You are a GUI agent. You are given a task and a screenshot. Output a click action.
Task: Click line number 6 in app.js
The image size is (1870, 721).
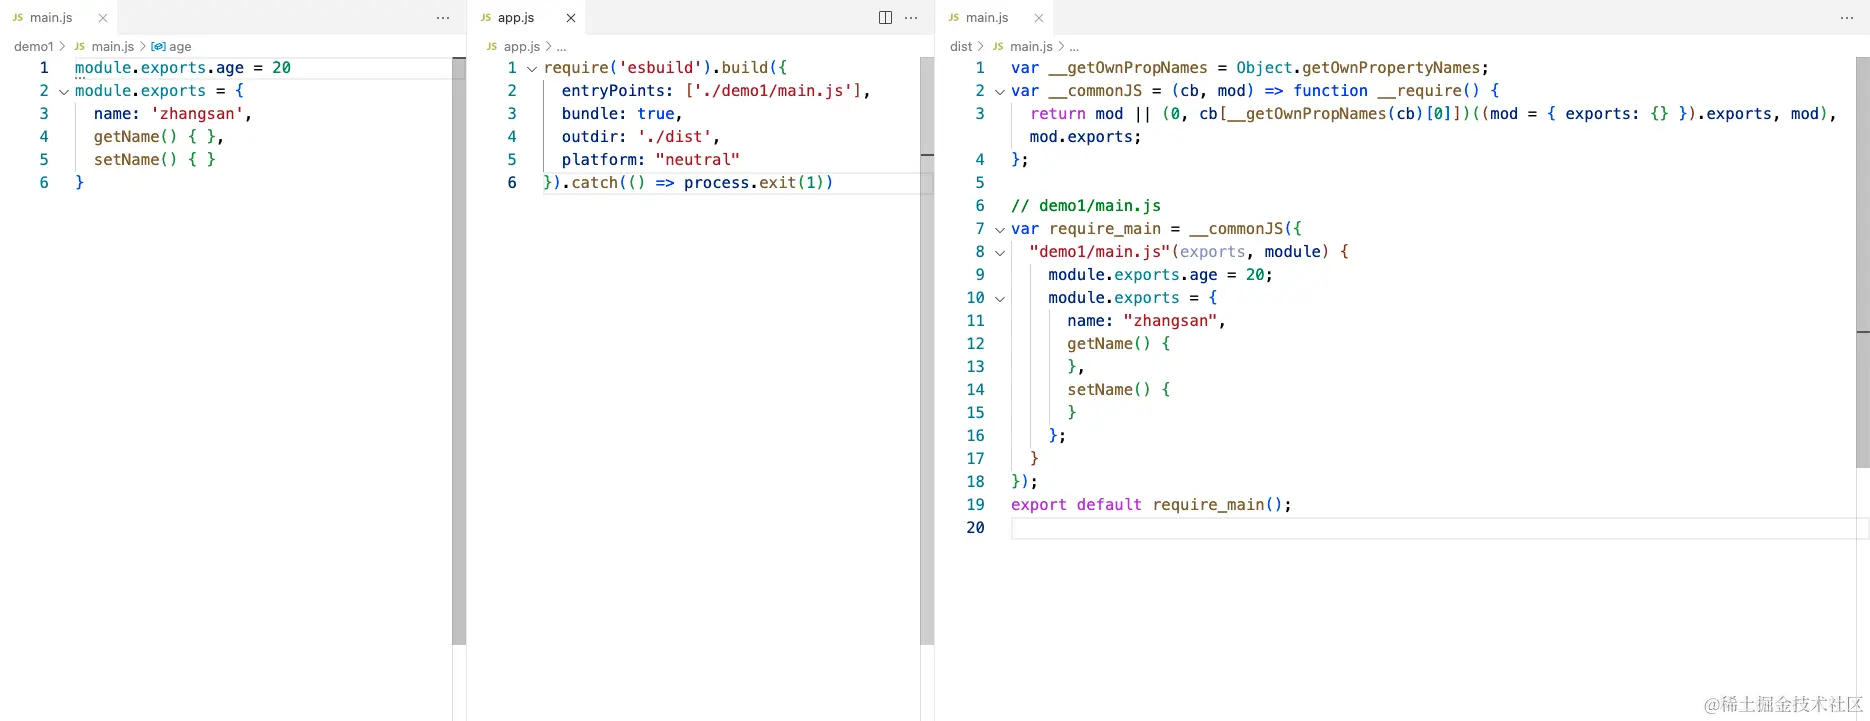(x=512, y=183)
